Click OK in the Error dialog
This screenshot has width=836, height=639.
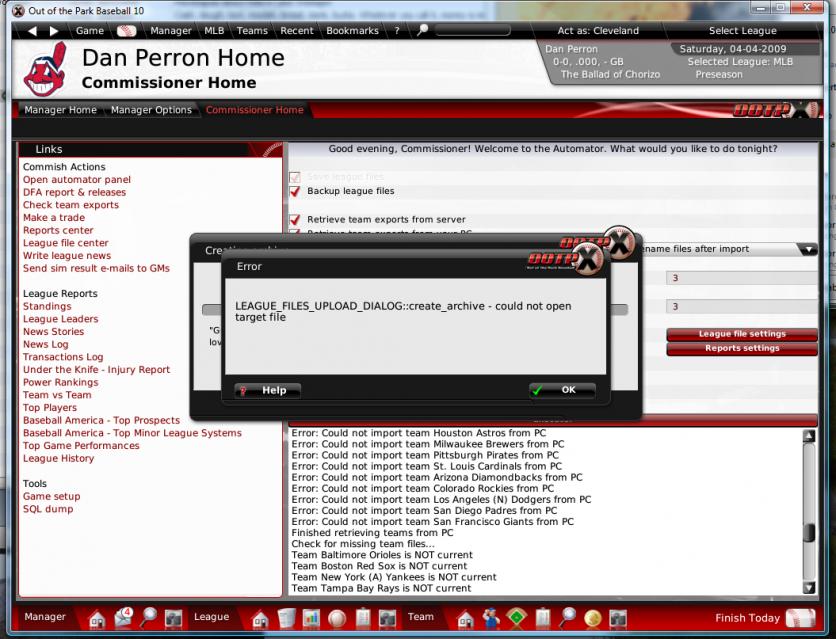click(562, 390)
